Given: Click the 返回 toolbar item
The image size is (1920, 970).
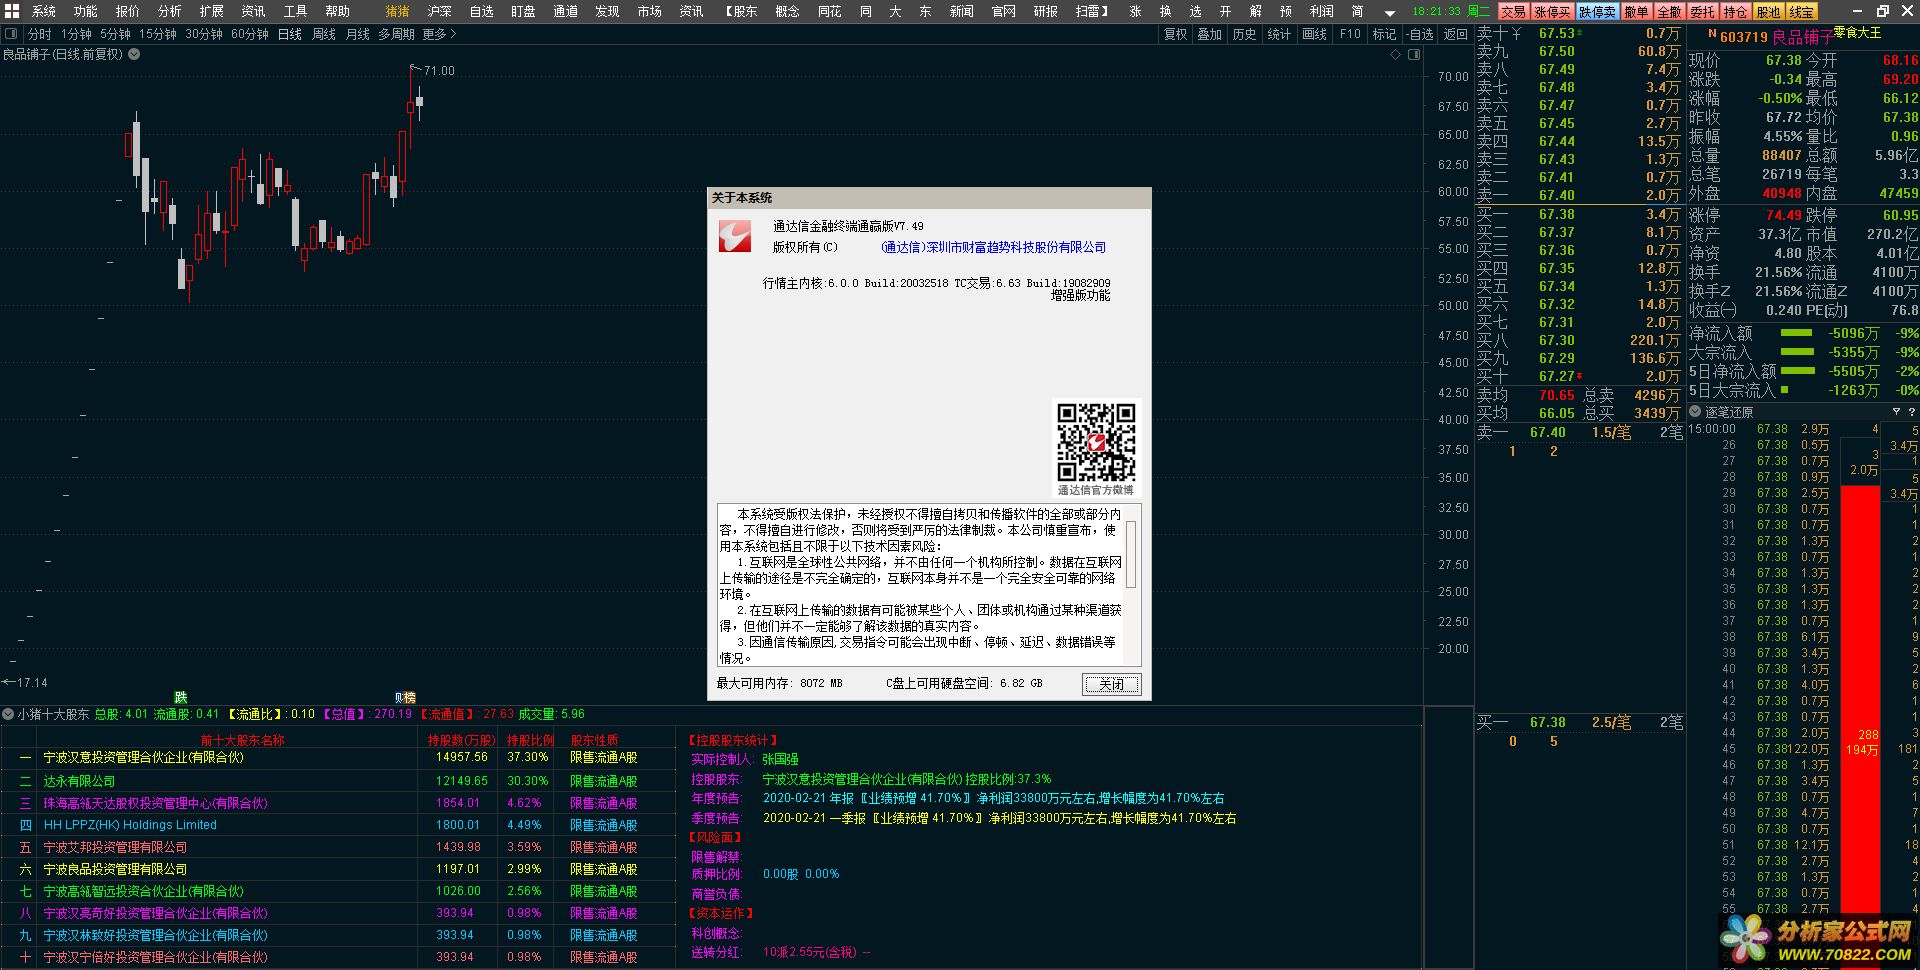Looking at the screenshot, I should [1456, 34].
